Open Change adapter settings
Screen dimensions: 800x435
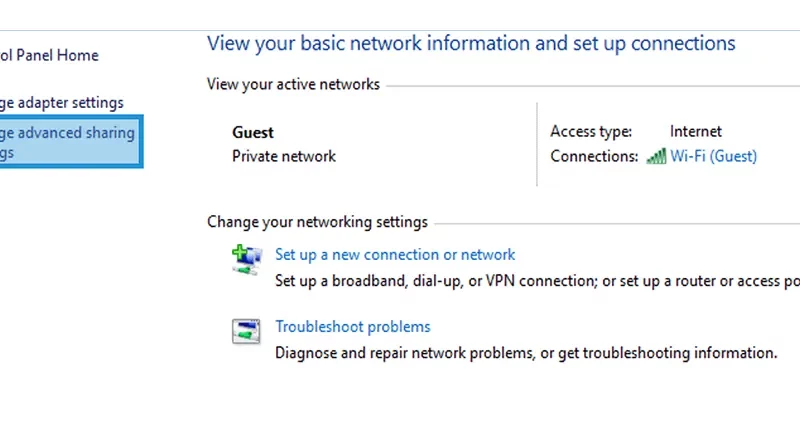(x=62, y=103)
